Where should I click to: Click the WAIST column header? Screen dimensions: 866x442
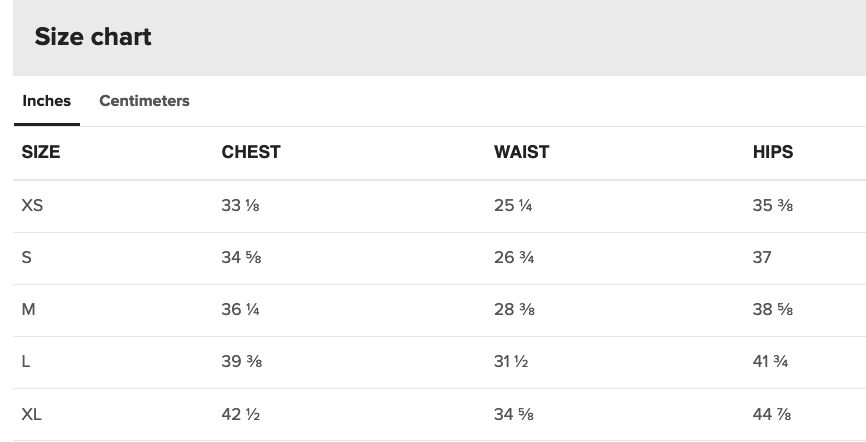pos(521,152)
